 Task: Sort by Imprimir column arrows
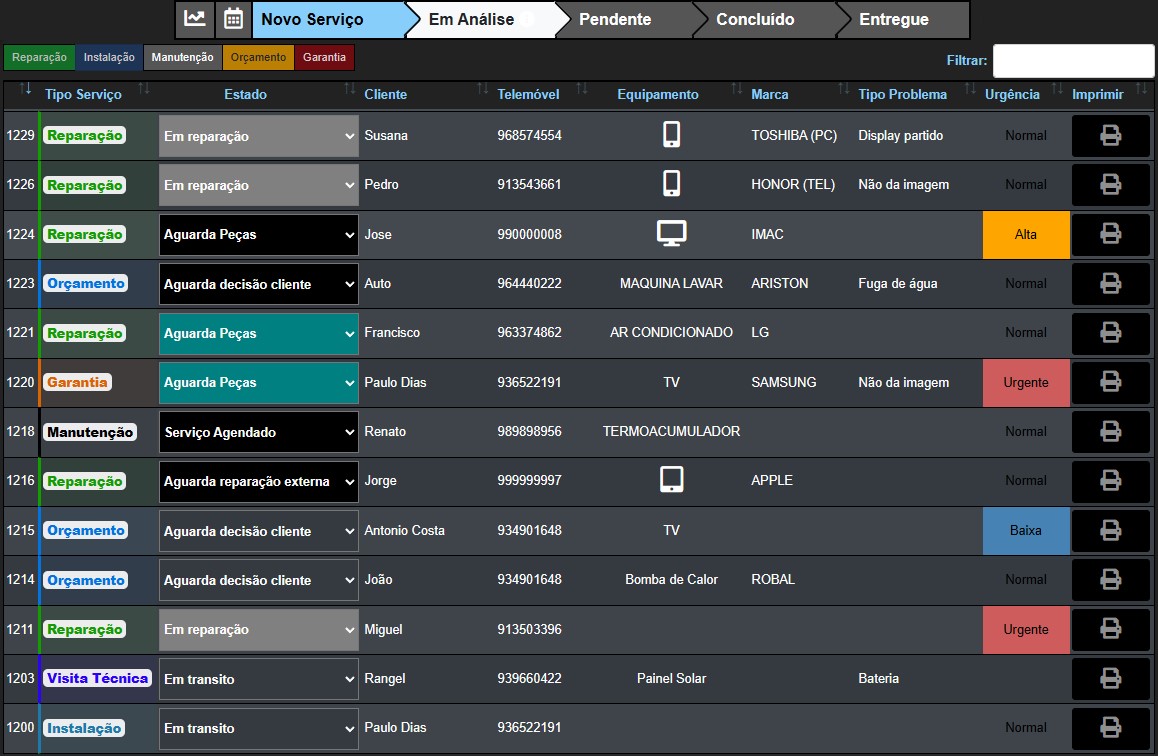click(x=1141, y=89)
